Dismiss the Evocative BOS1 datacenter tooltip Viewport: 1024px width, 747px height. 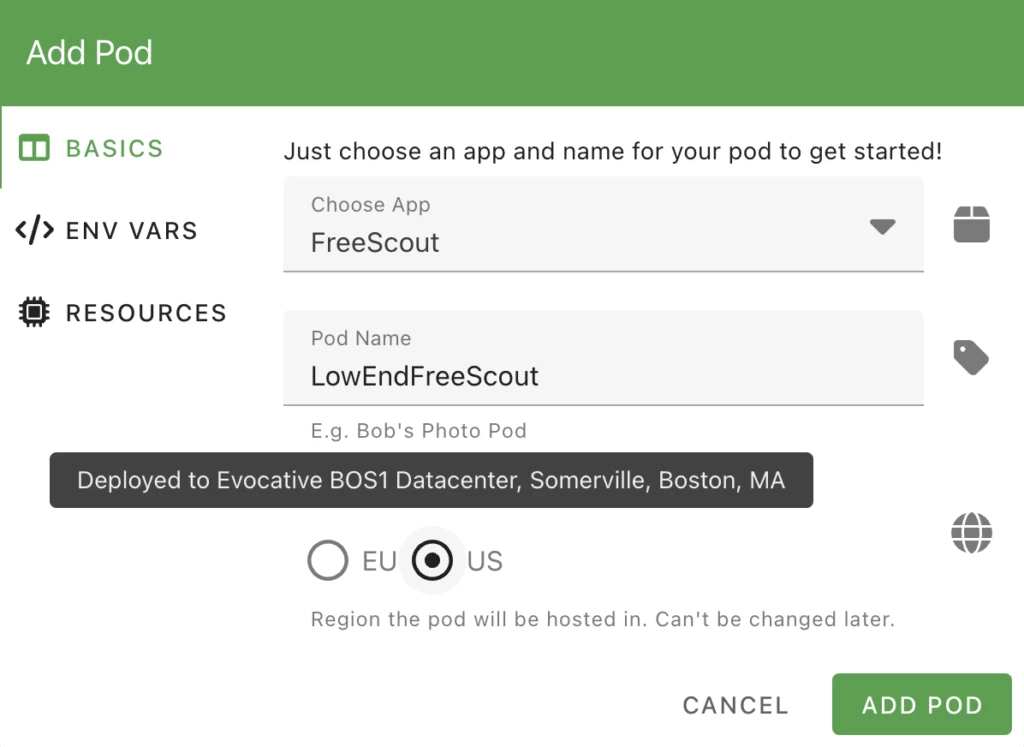(432, 480)
